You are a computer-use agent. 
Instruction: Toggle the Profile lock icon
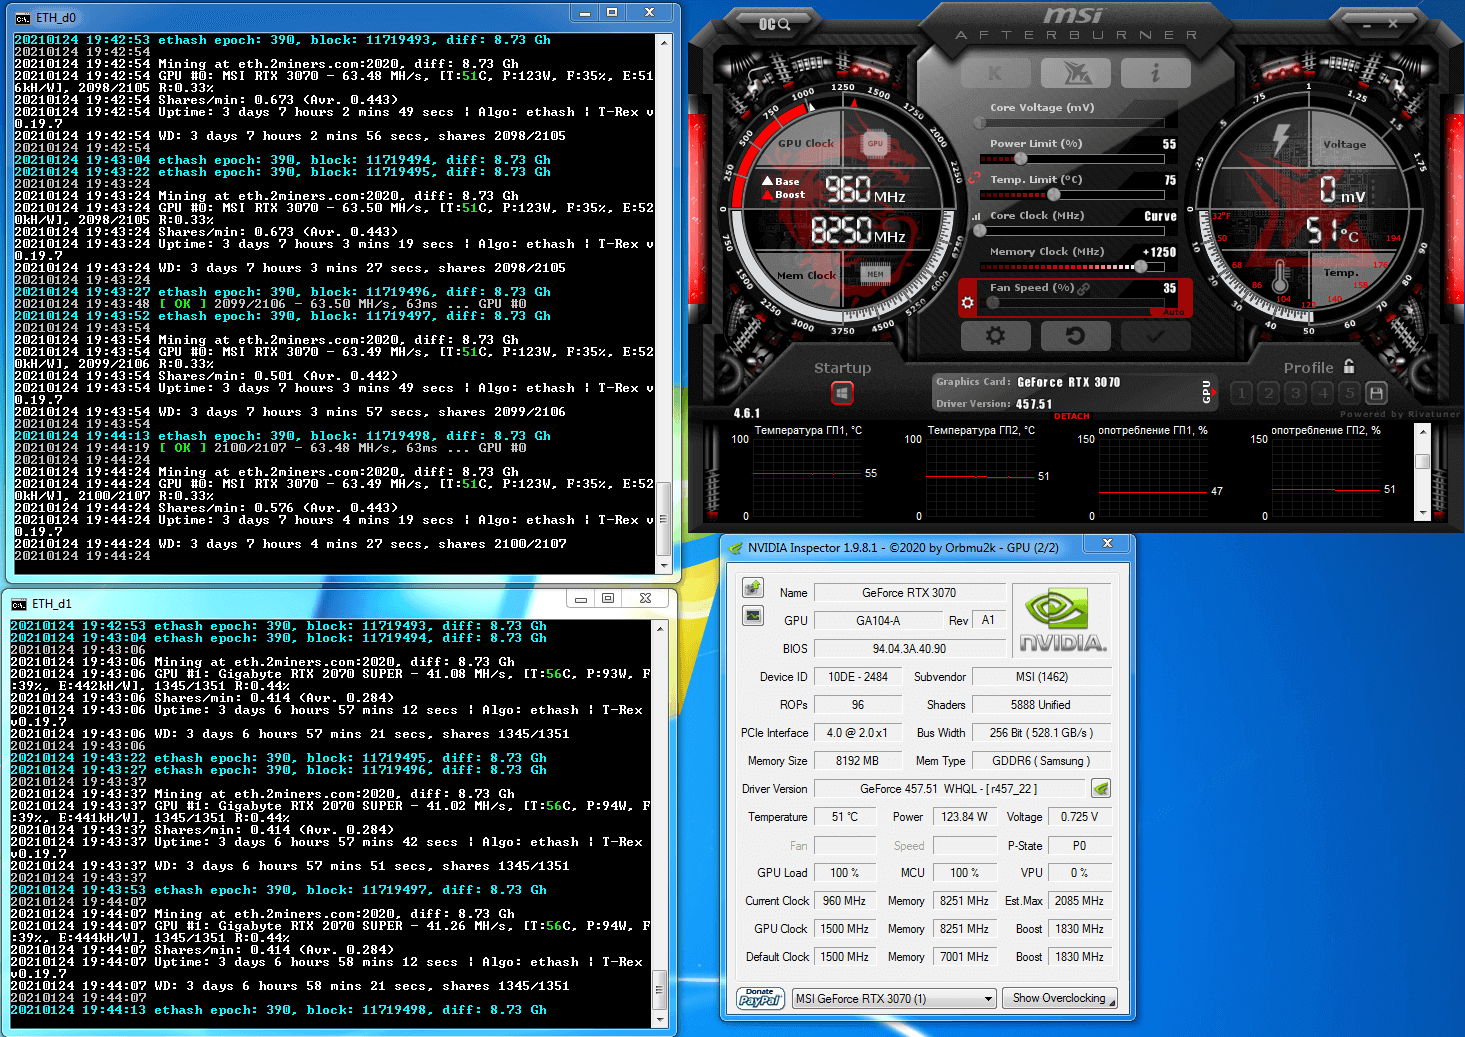click(x=1349, y=366)
